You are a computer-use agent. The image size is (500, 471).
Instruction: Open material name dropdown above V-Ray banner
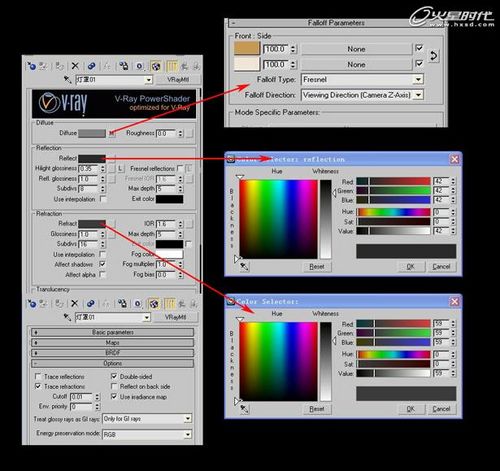[148, 80]
